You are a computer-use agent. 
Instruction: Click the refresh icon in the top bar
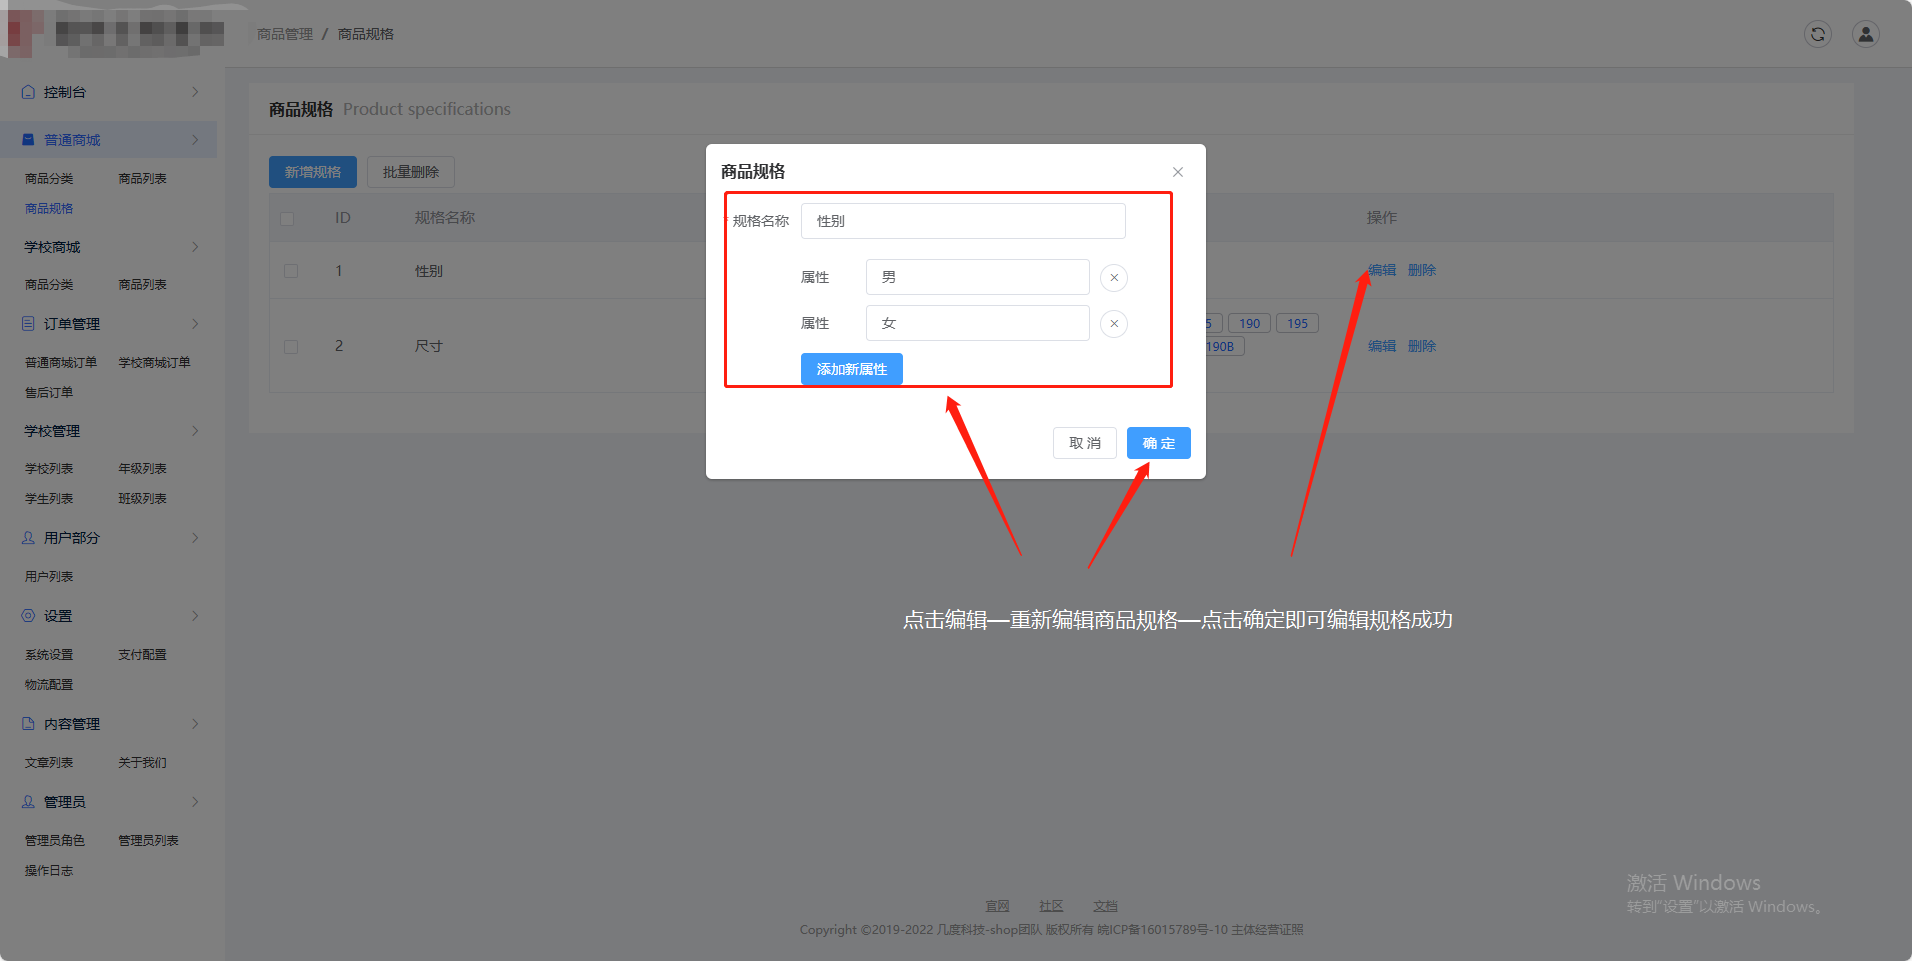click(1817, 33)
